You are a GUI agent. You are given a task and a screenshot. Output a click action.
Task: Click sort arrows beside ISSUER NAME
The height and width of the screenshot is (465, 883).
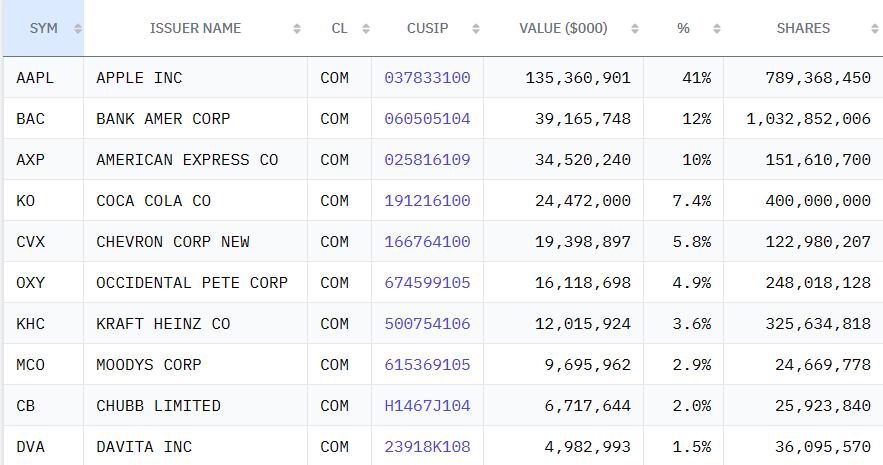coord(297,29)
